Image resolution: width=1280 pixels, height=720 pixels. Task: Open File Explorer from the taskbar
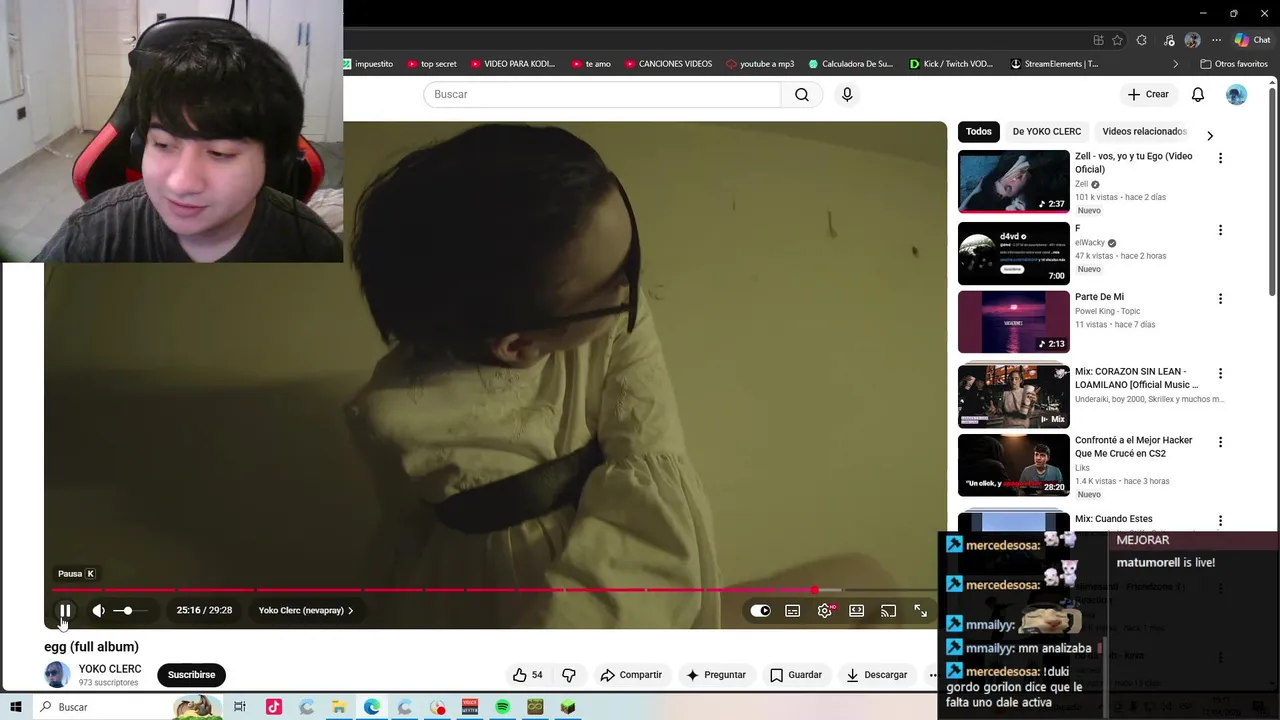339,707
